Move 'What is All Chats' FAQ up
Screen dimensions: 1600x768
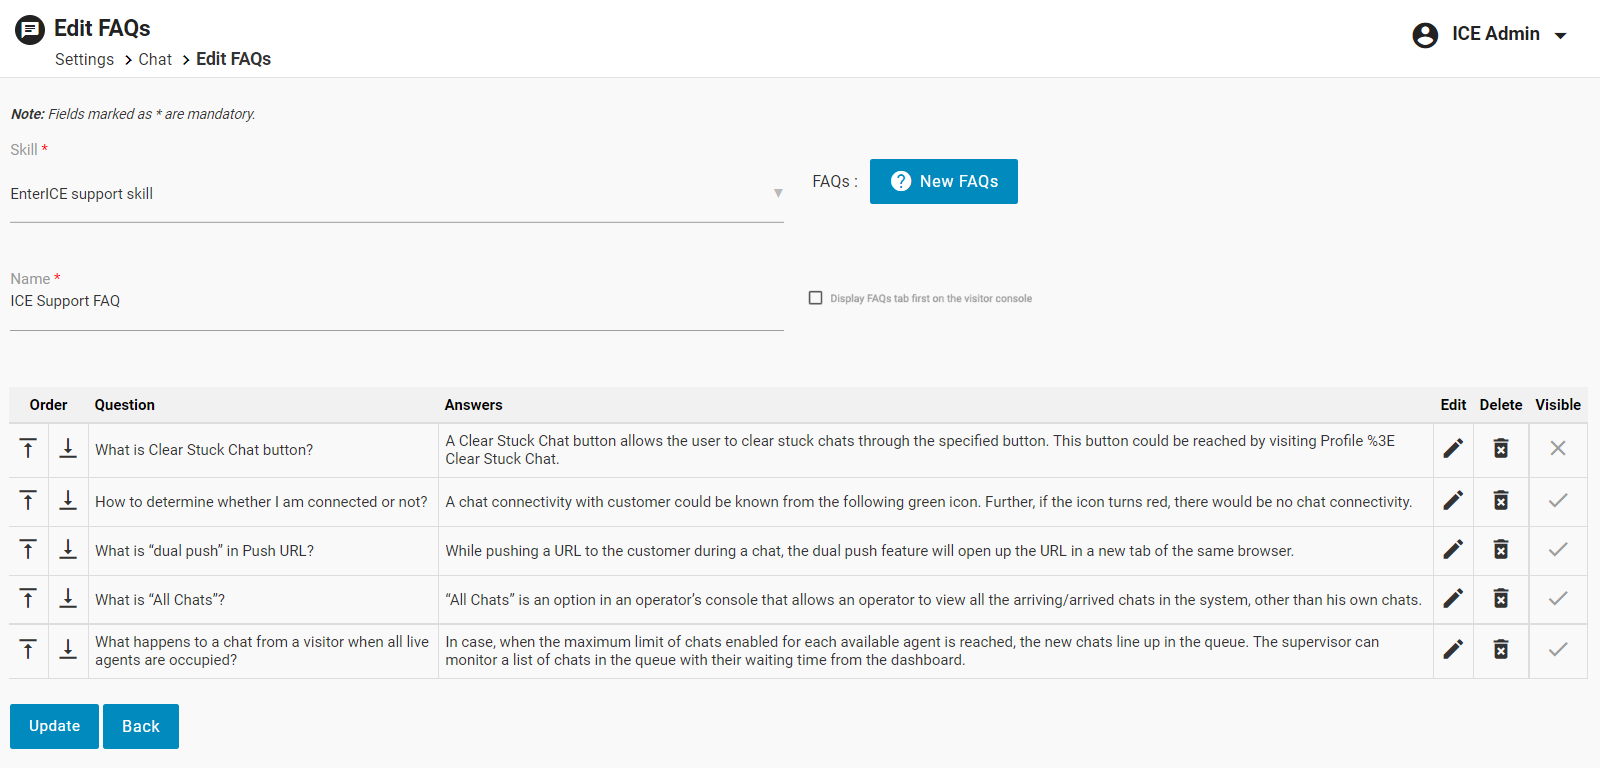pos(28,599)
